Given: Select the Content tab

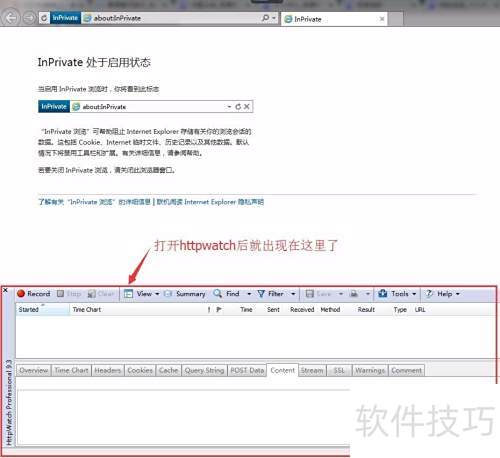Looking at the screenshot, I should pyautogui.click(x=283, y=370).
